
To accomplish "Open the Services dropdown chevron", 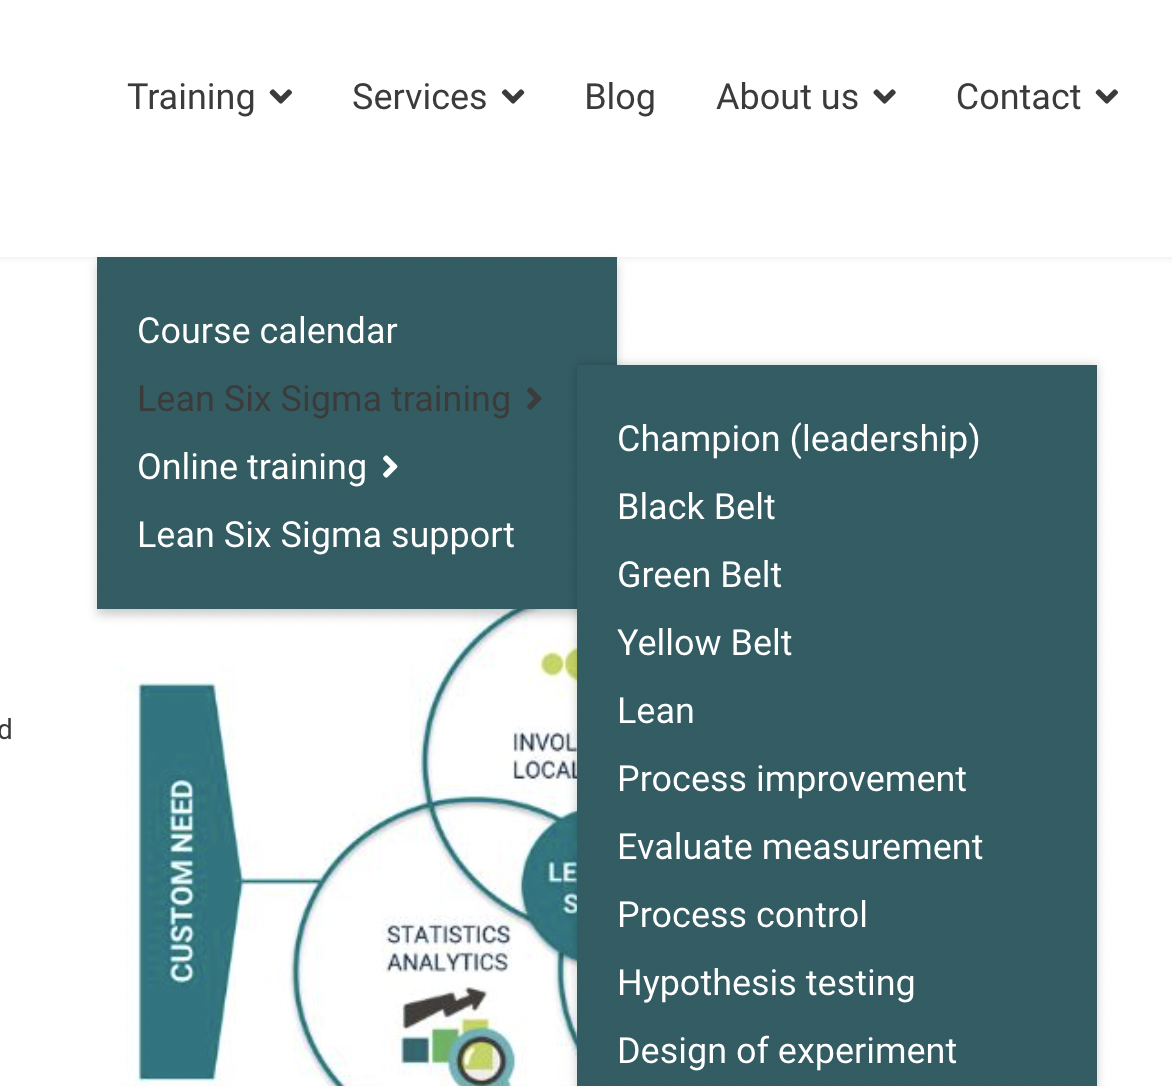I will tap(513, 97).
